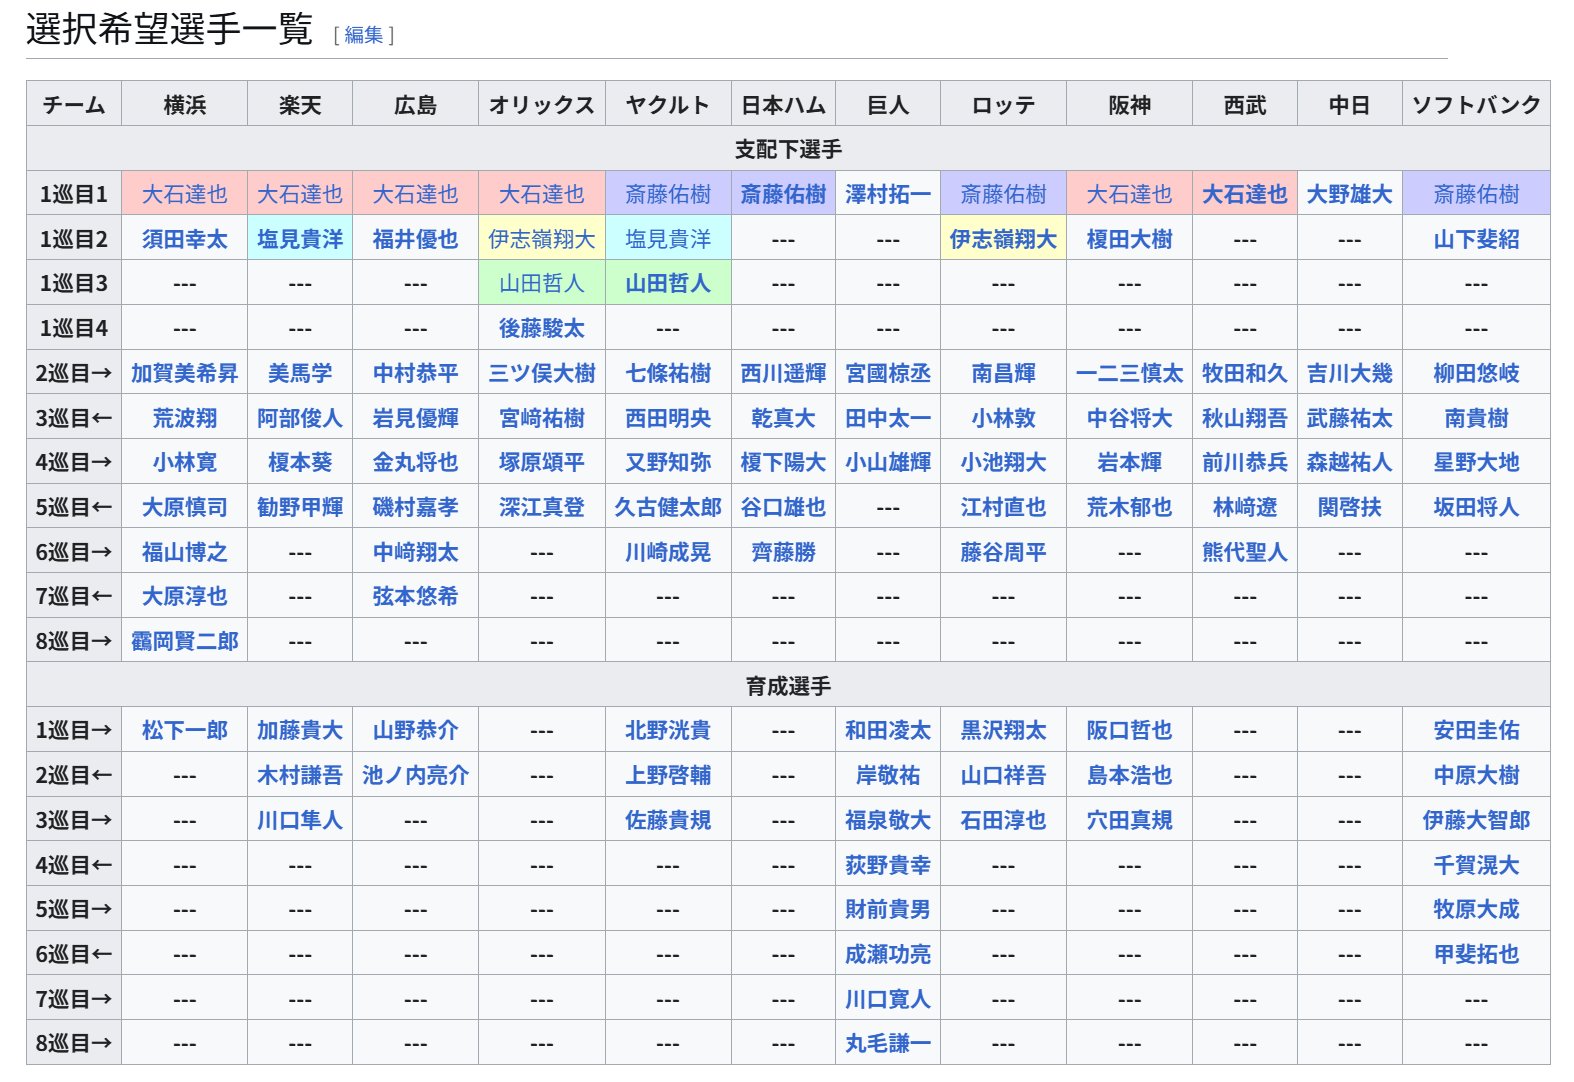Open the 中﨑翔太 link under 広島
This screenshot has width=1574, height=1082.
pyautogui.click(x=415, y=552)
